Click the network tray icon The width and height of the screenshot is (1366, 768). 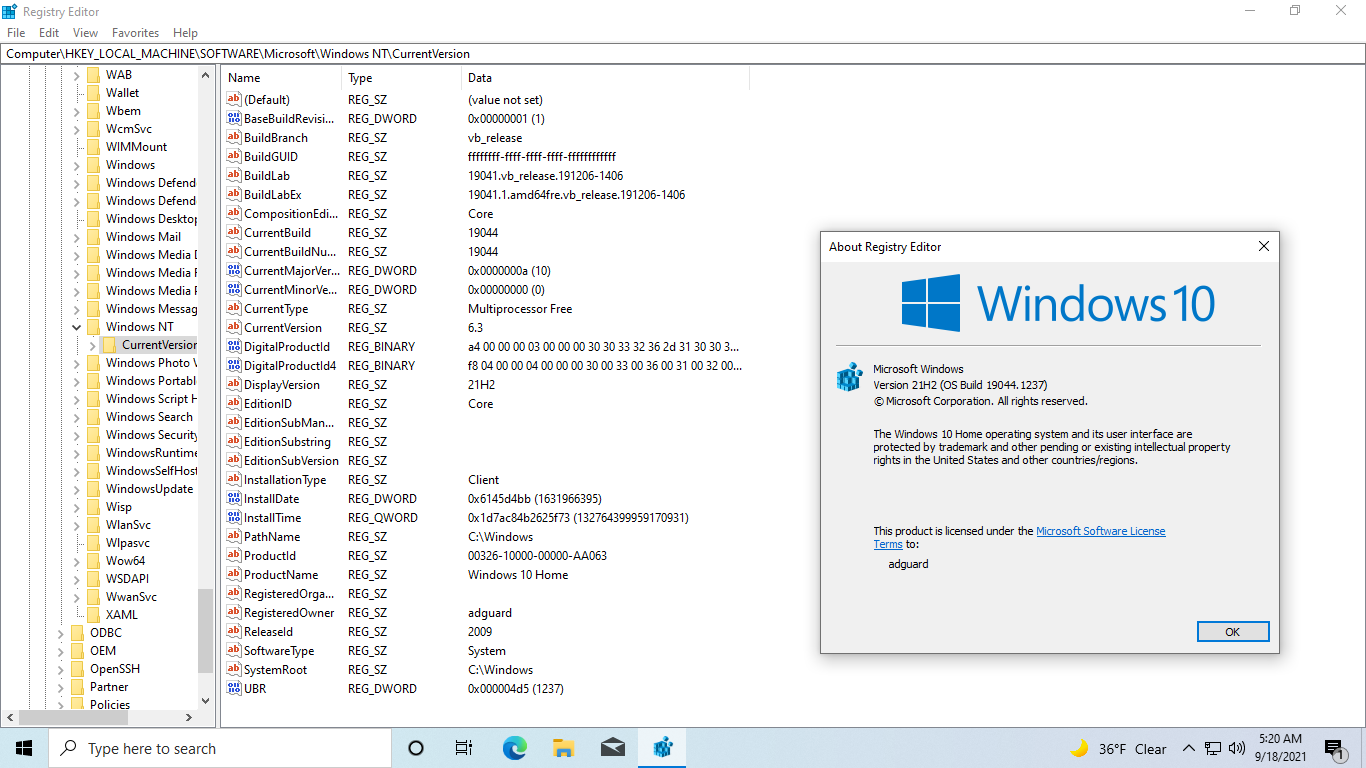[1213, 748]
